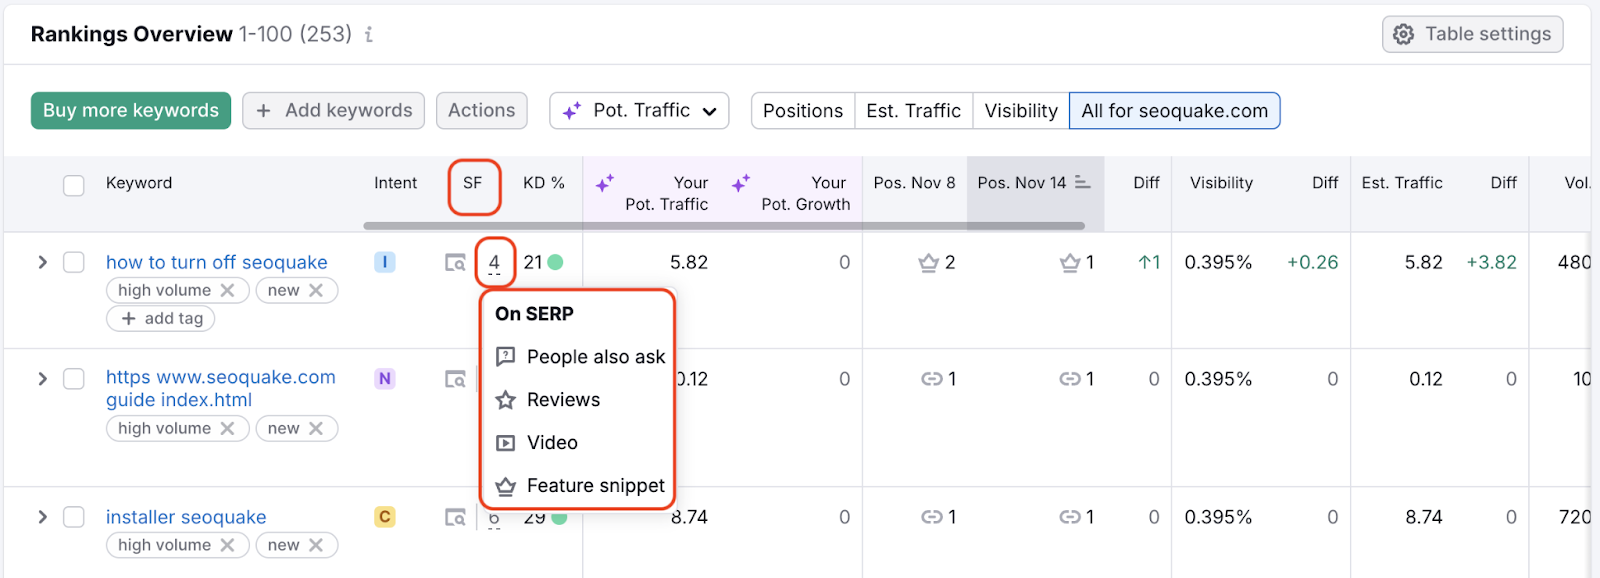Expand the how to turn off seoquake row
This screenshot has height=578, width=1600.
click(42, 262)
